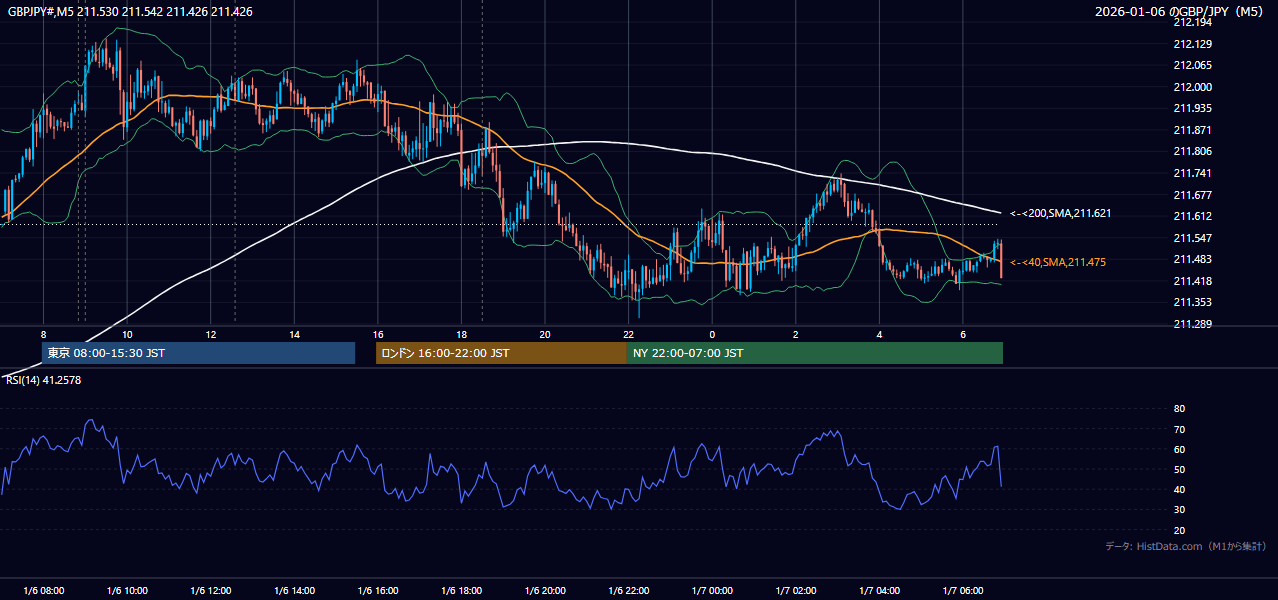Click the 211.483 price axis label

coord(1192,259)
